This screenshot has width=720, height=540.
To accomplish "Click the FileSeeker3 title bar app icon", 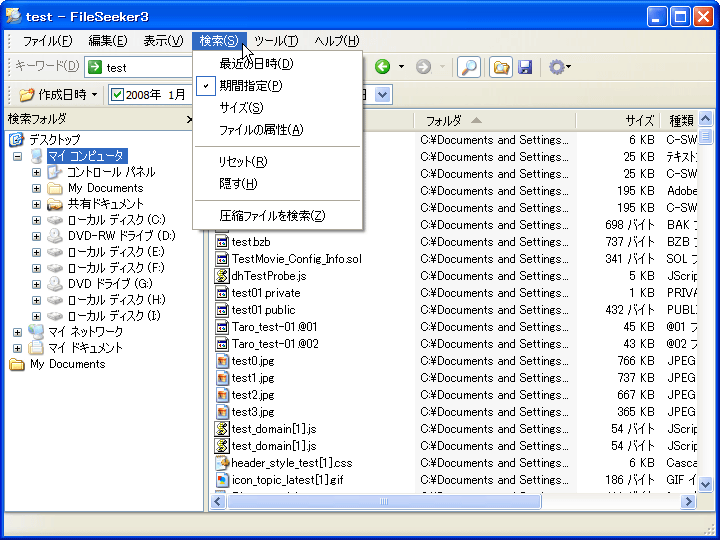I will [x=13, y=16].
